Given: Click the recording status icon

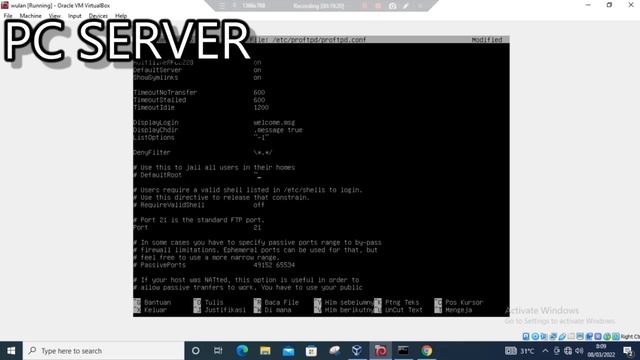Looking at the screenshot, I should click(x=589, y=336).
